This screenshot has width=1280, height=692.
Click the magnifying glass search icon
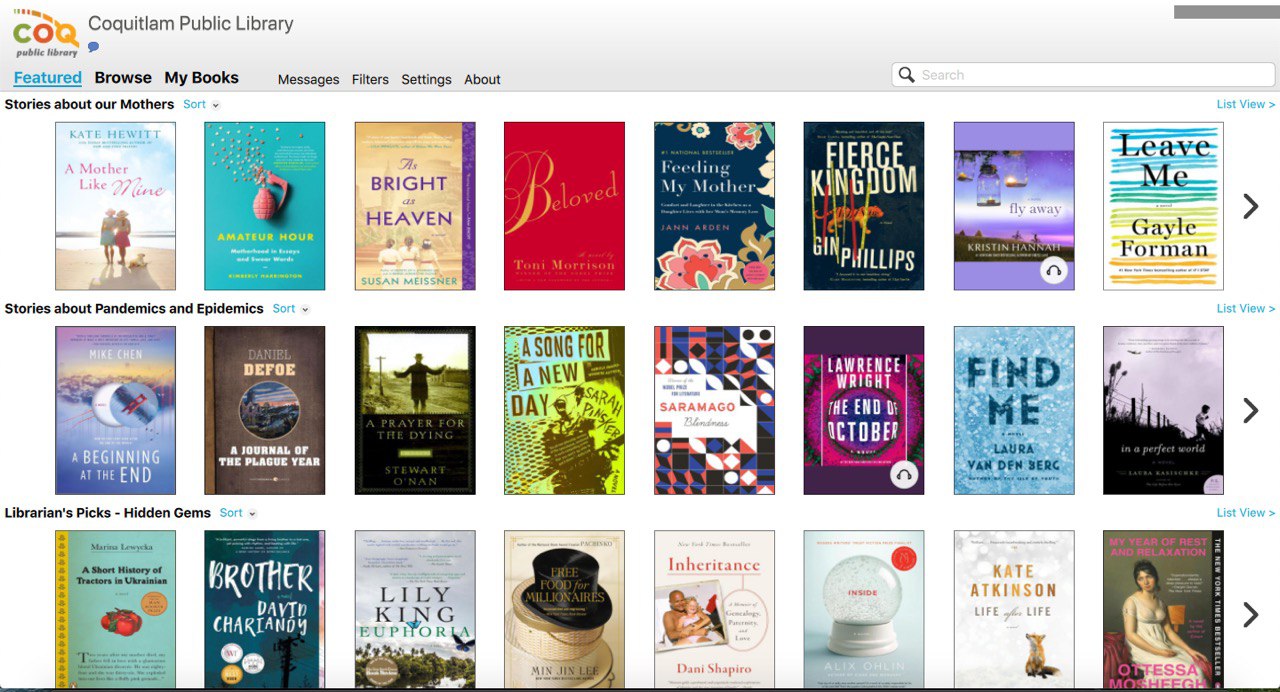907,75
